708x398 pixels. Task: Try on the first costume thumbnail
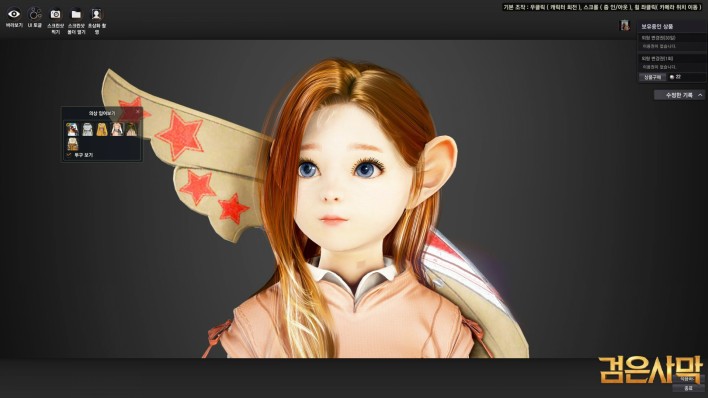tap(72, 129)
